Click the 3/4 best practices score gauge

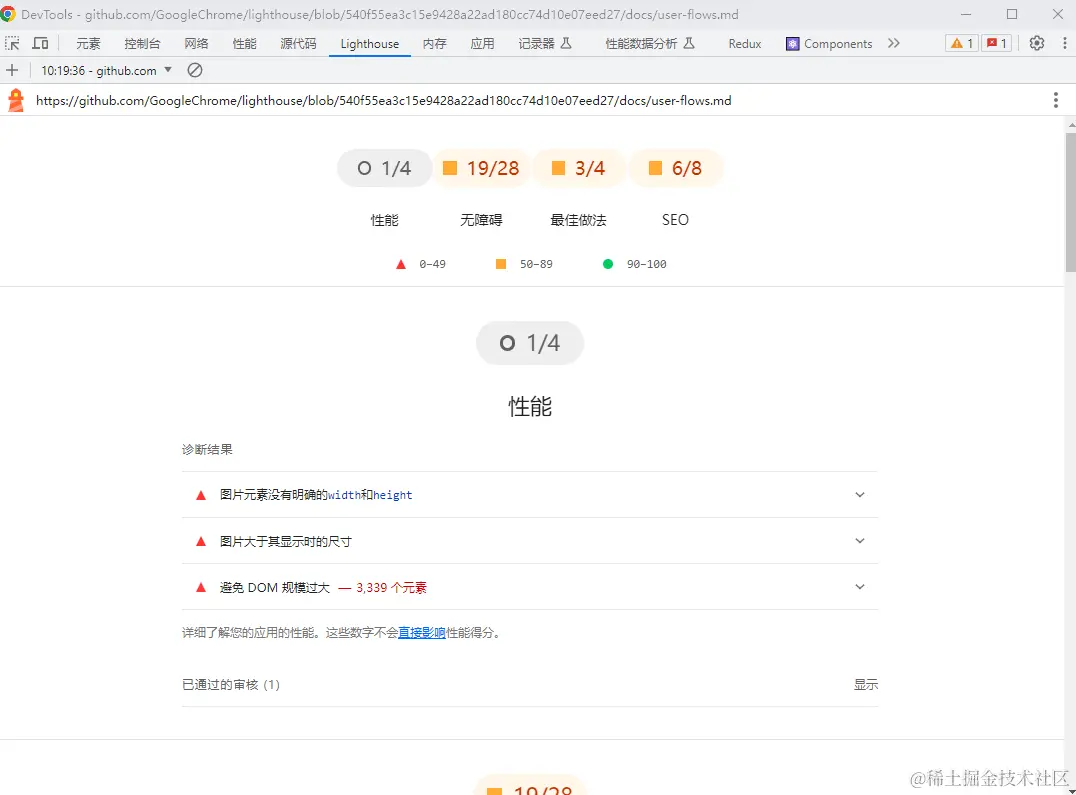578,168
